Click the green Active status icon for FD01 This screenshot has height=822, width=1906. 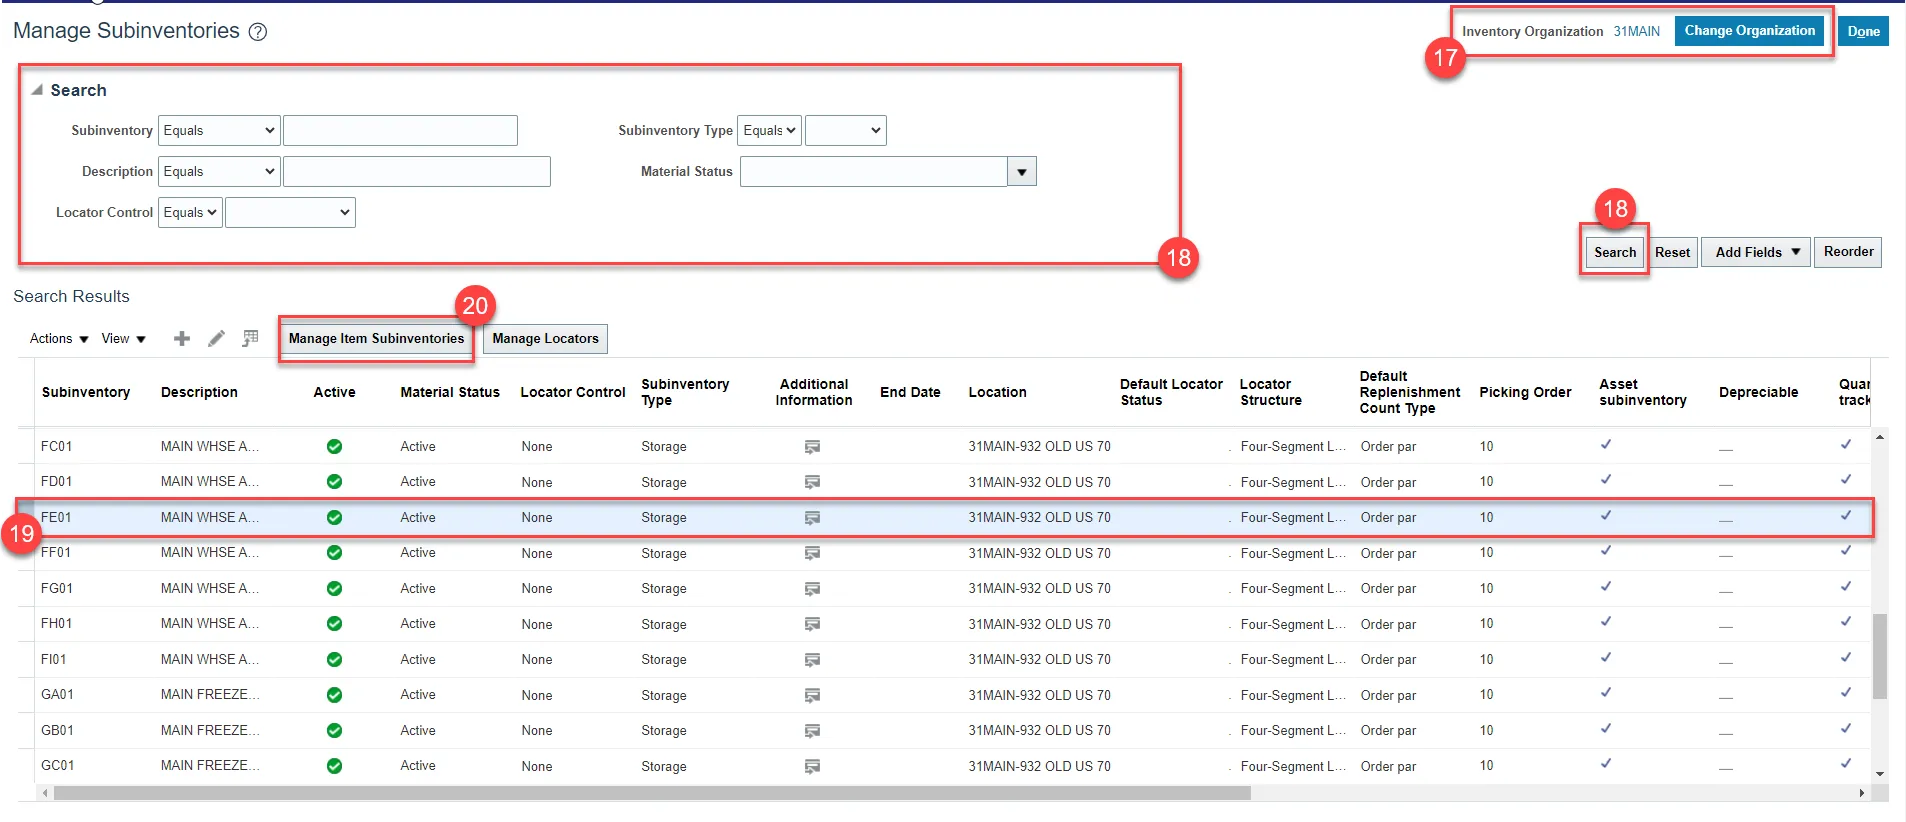334,482
